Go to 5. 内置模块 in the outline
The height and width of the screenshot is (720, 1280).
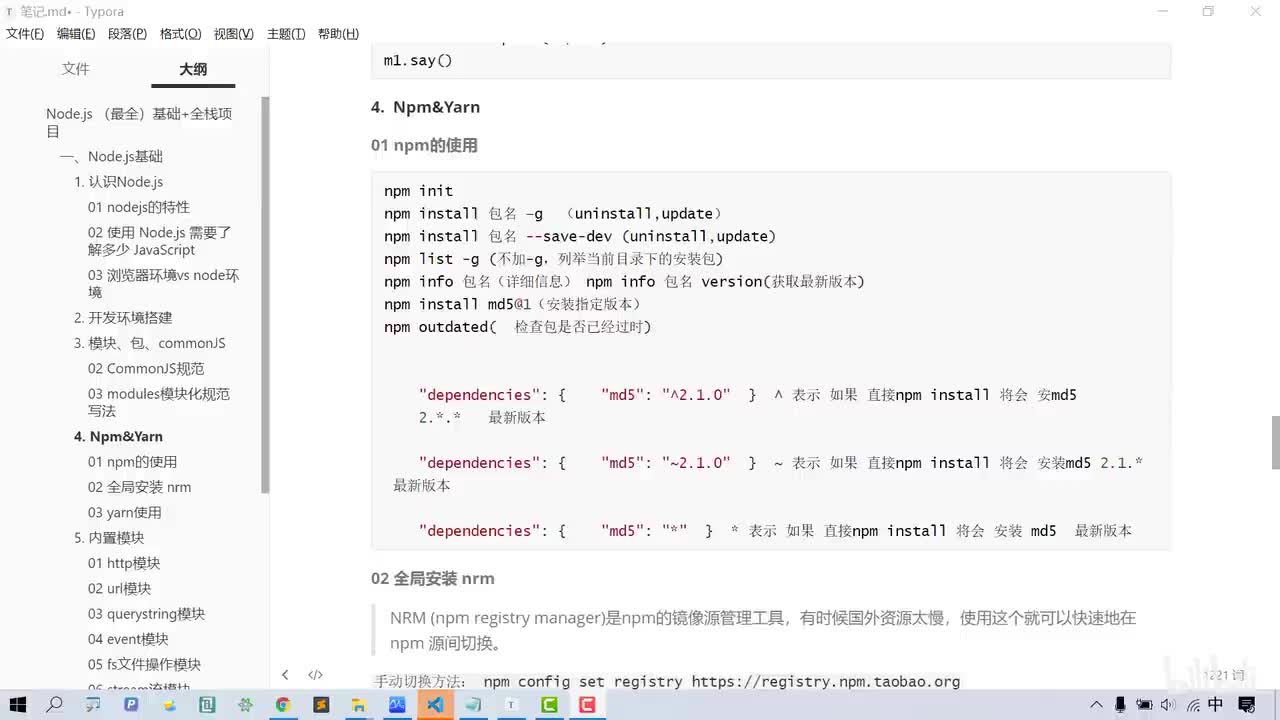click(x=109, y=538)
